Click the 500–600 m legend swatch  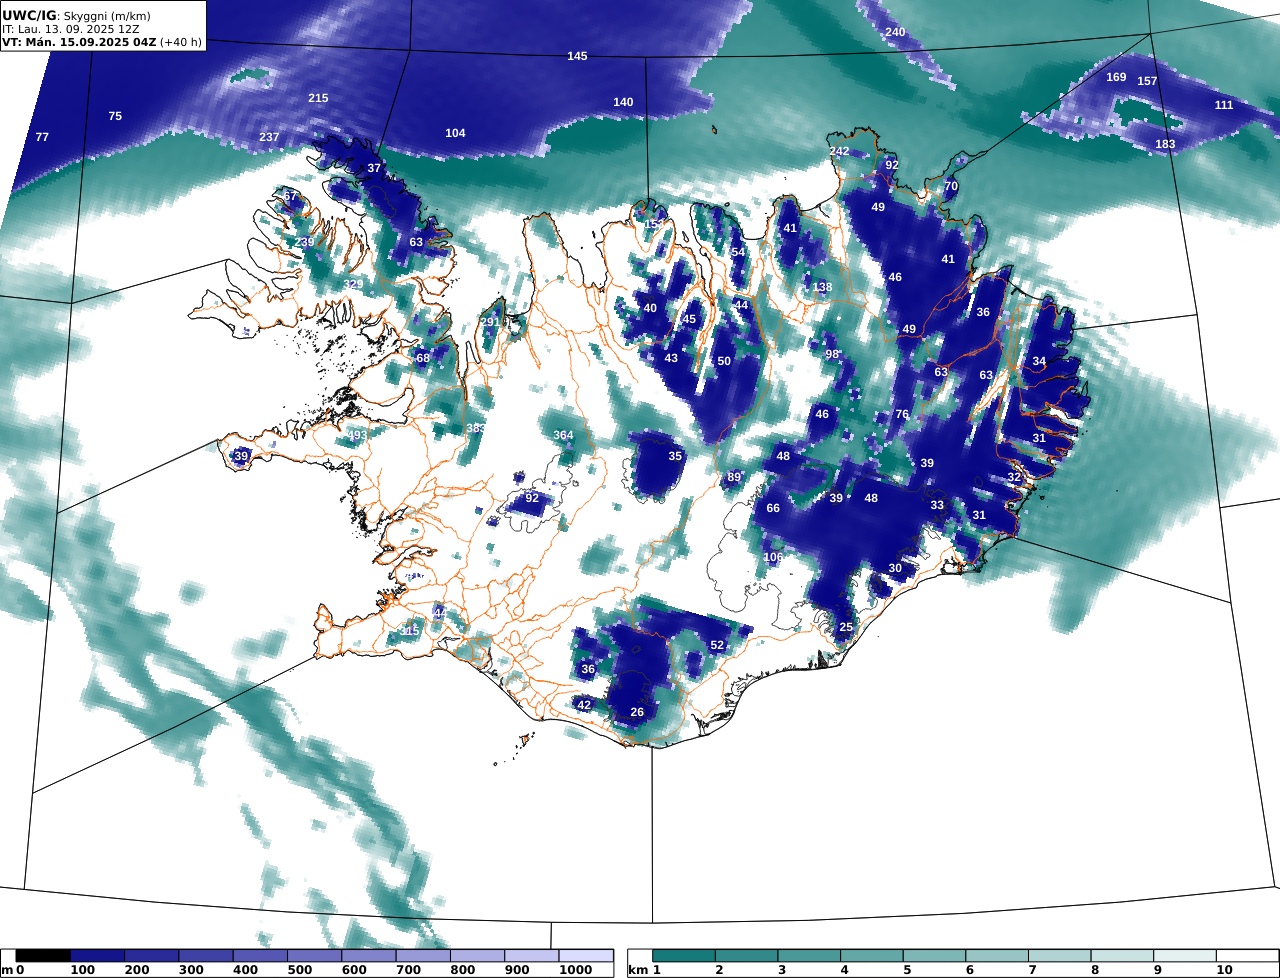(x=314, y=957)
